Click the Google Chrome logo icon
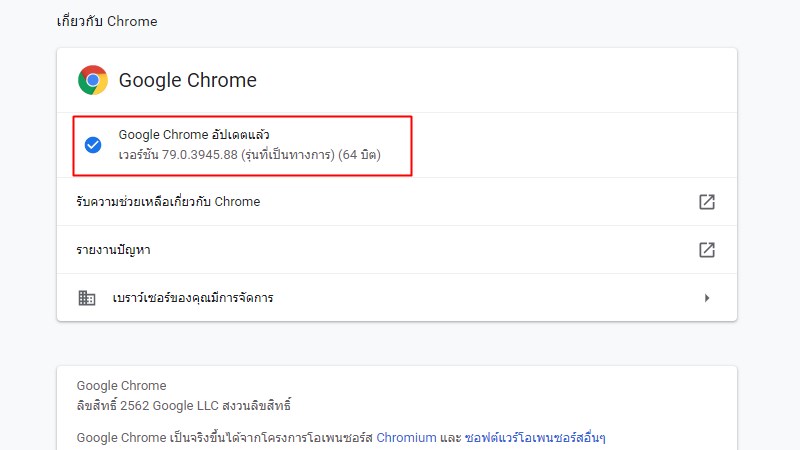 [x=93, y=80]
